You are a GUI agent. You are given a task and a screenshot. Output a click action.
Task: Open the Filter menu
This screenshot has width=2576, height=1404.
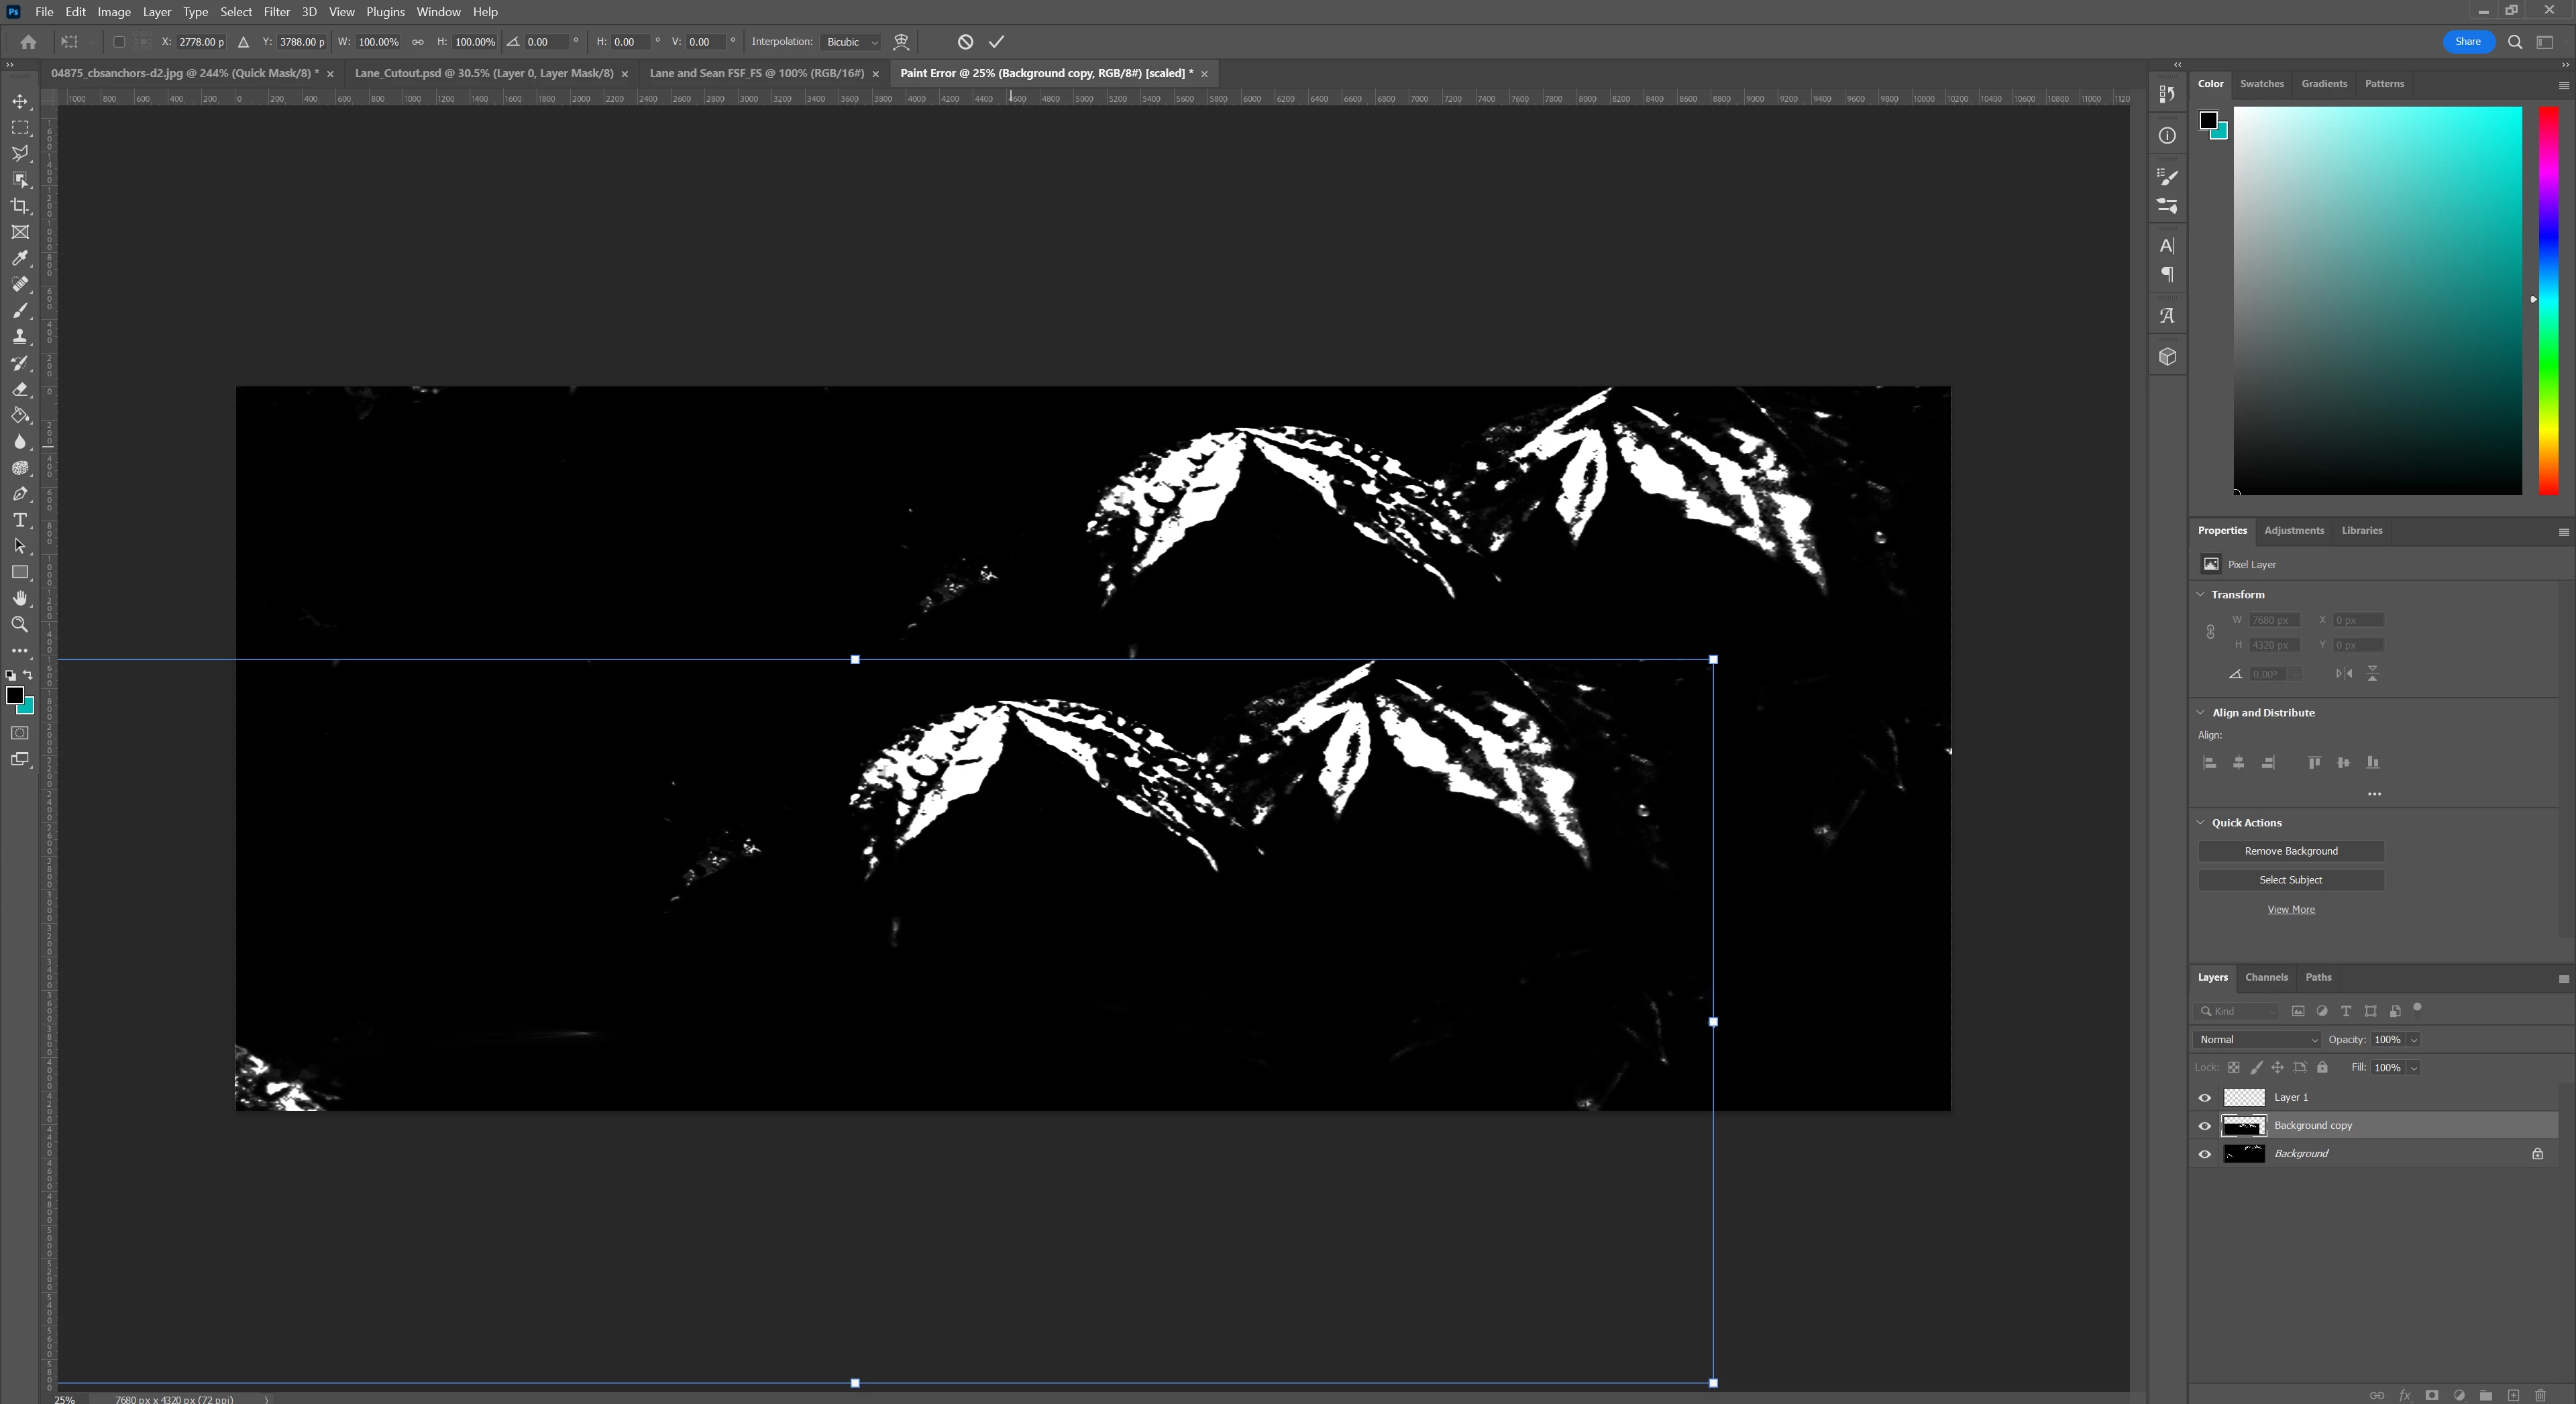pos(276,12)
